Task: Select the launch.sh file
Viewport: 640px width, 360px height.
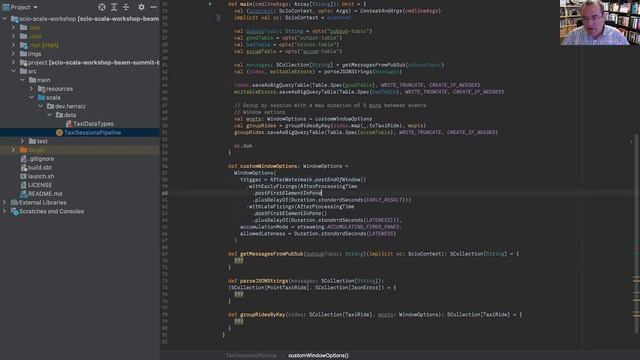Action: coord(41,176)
